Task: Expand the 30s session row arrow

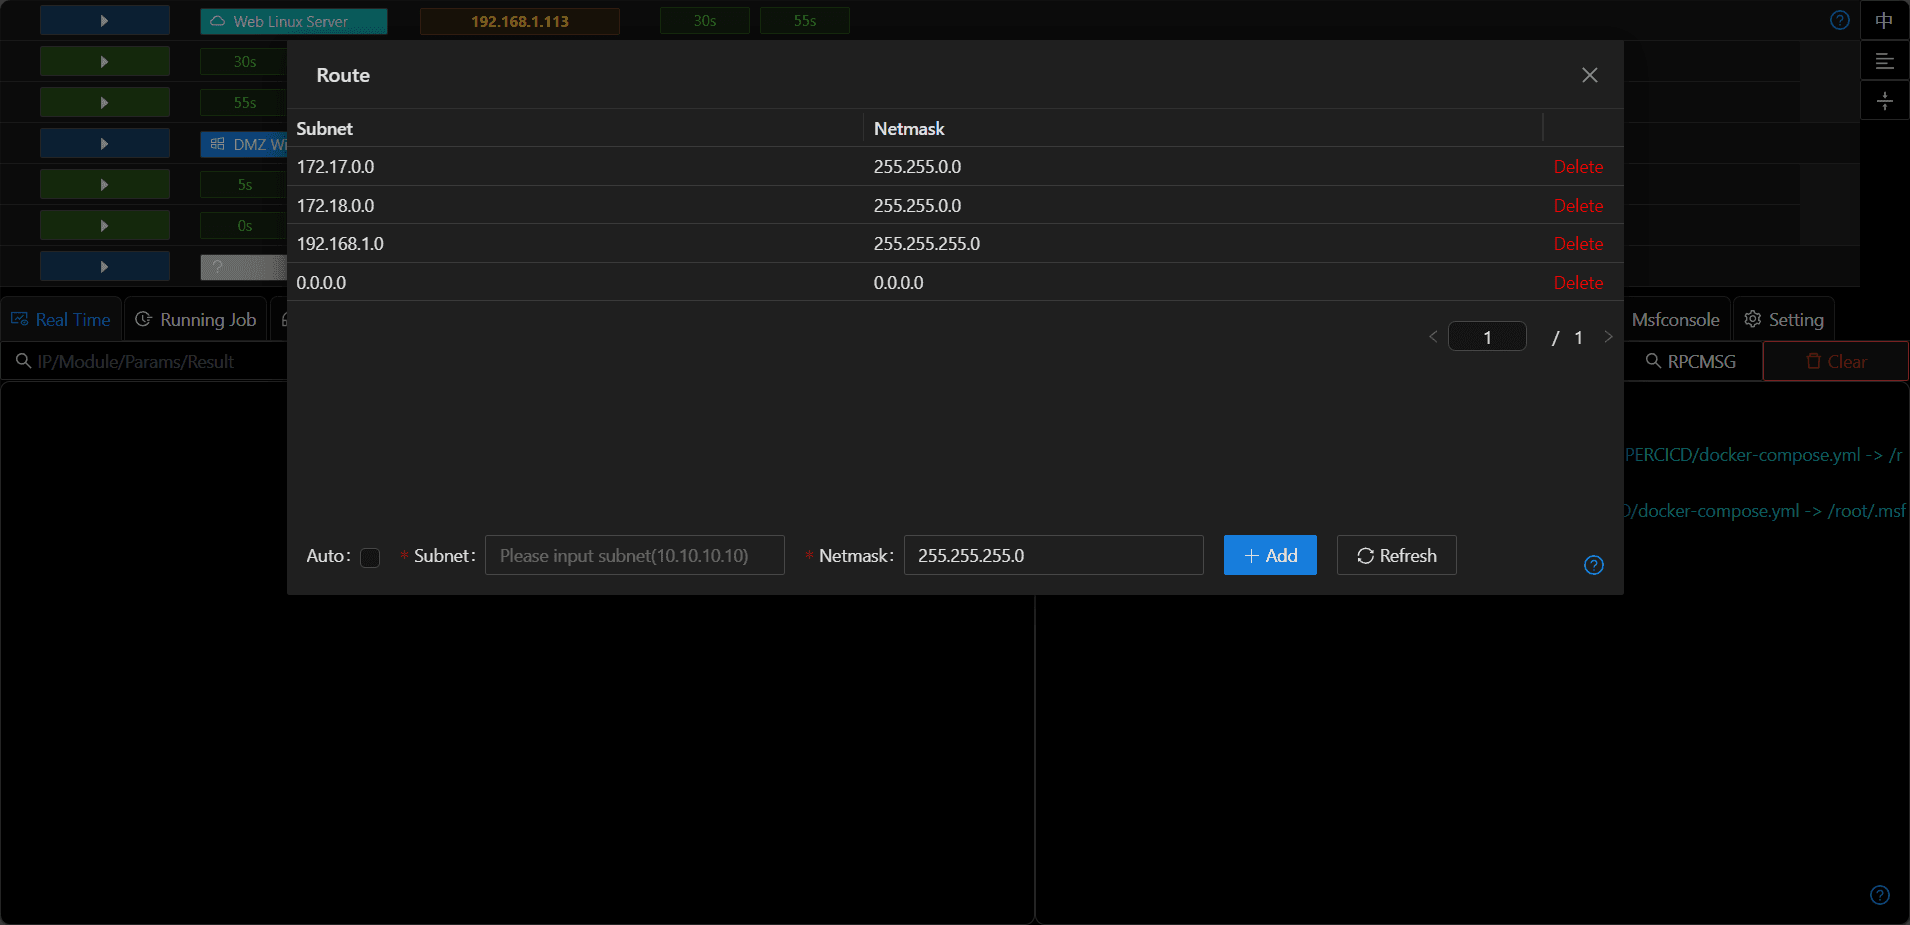Action: tap(104, 61)
